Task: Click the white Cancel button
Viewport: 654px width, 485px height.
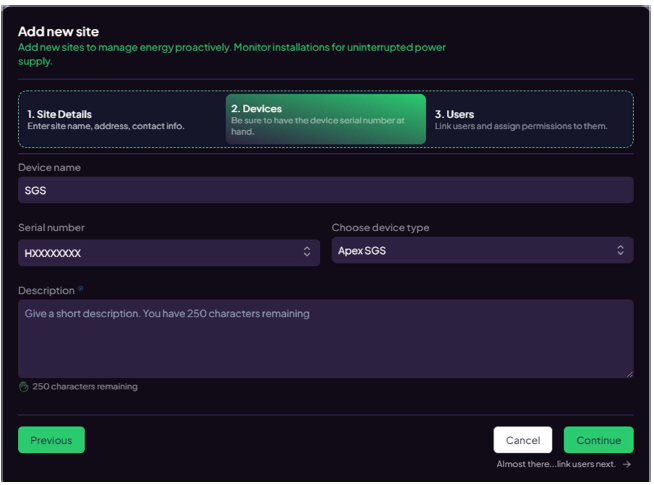Action: click(523, 440)
